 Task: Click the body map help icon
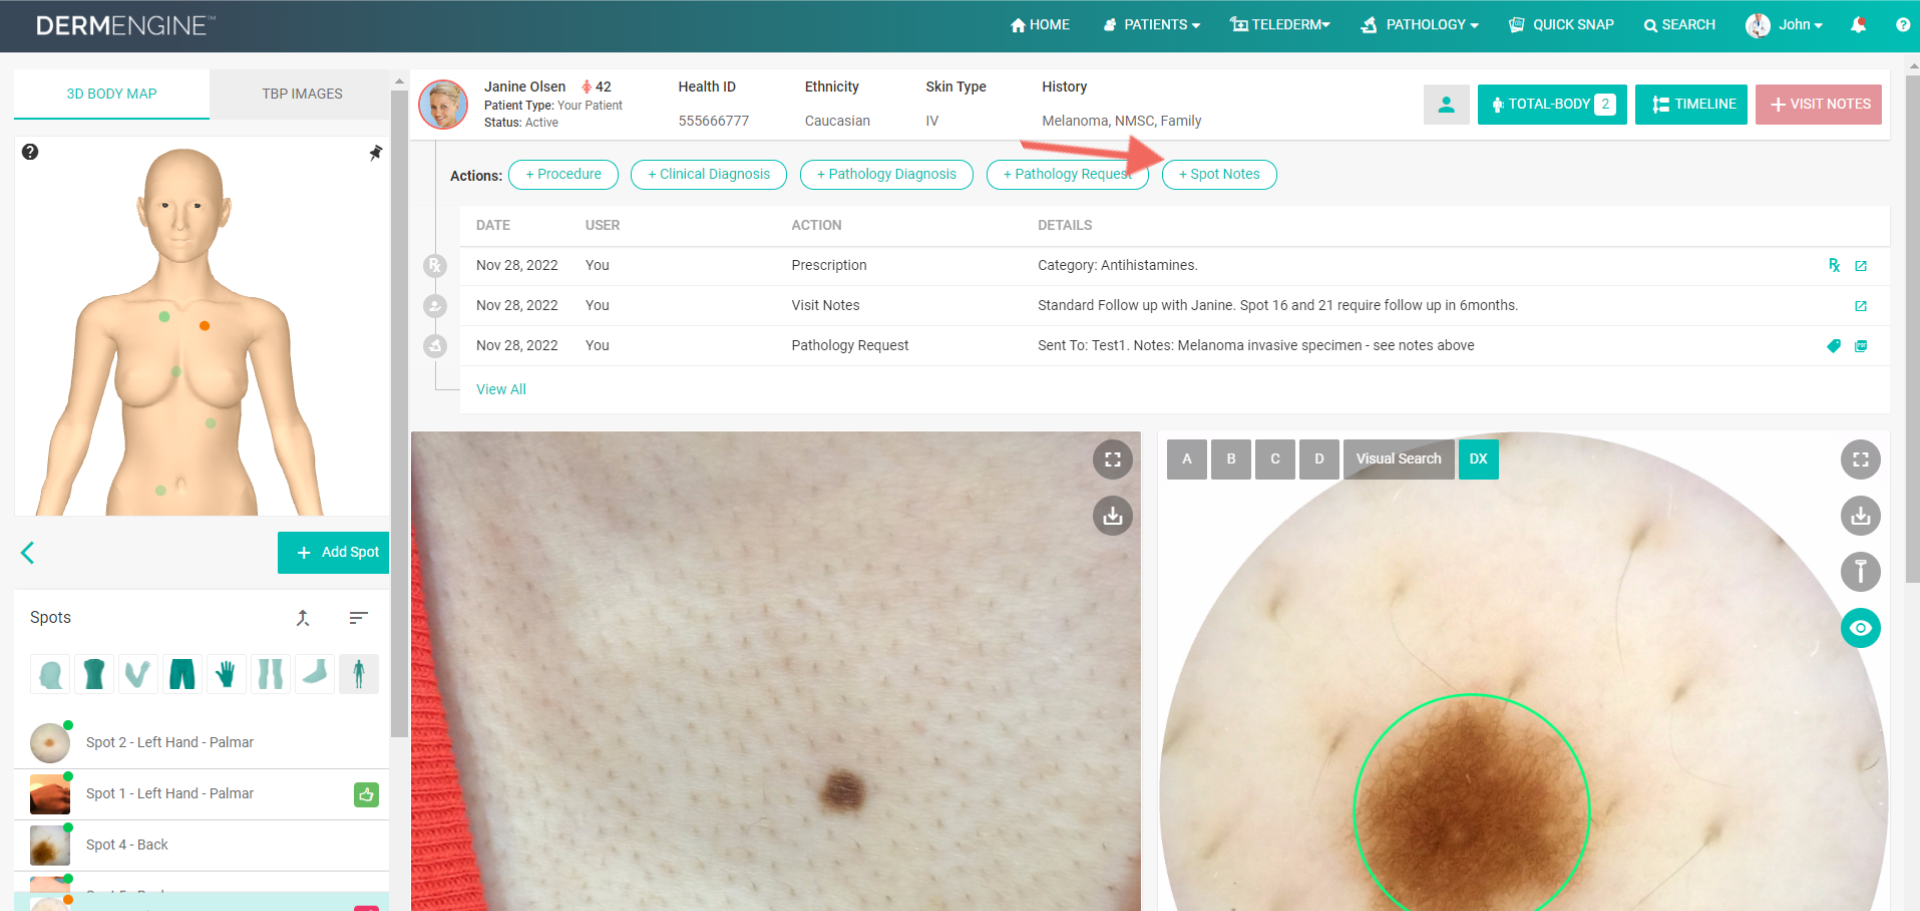[30, 152]
